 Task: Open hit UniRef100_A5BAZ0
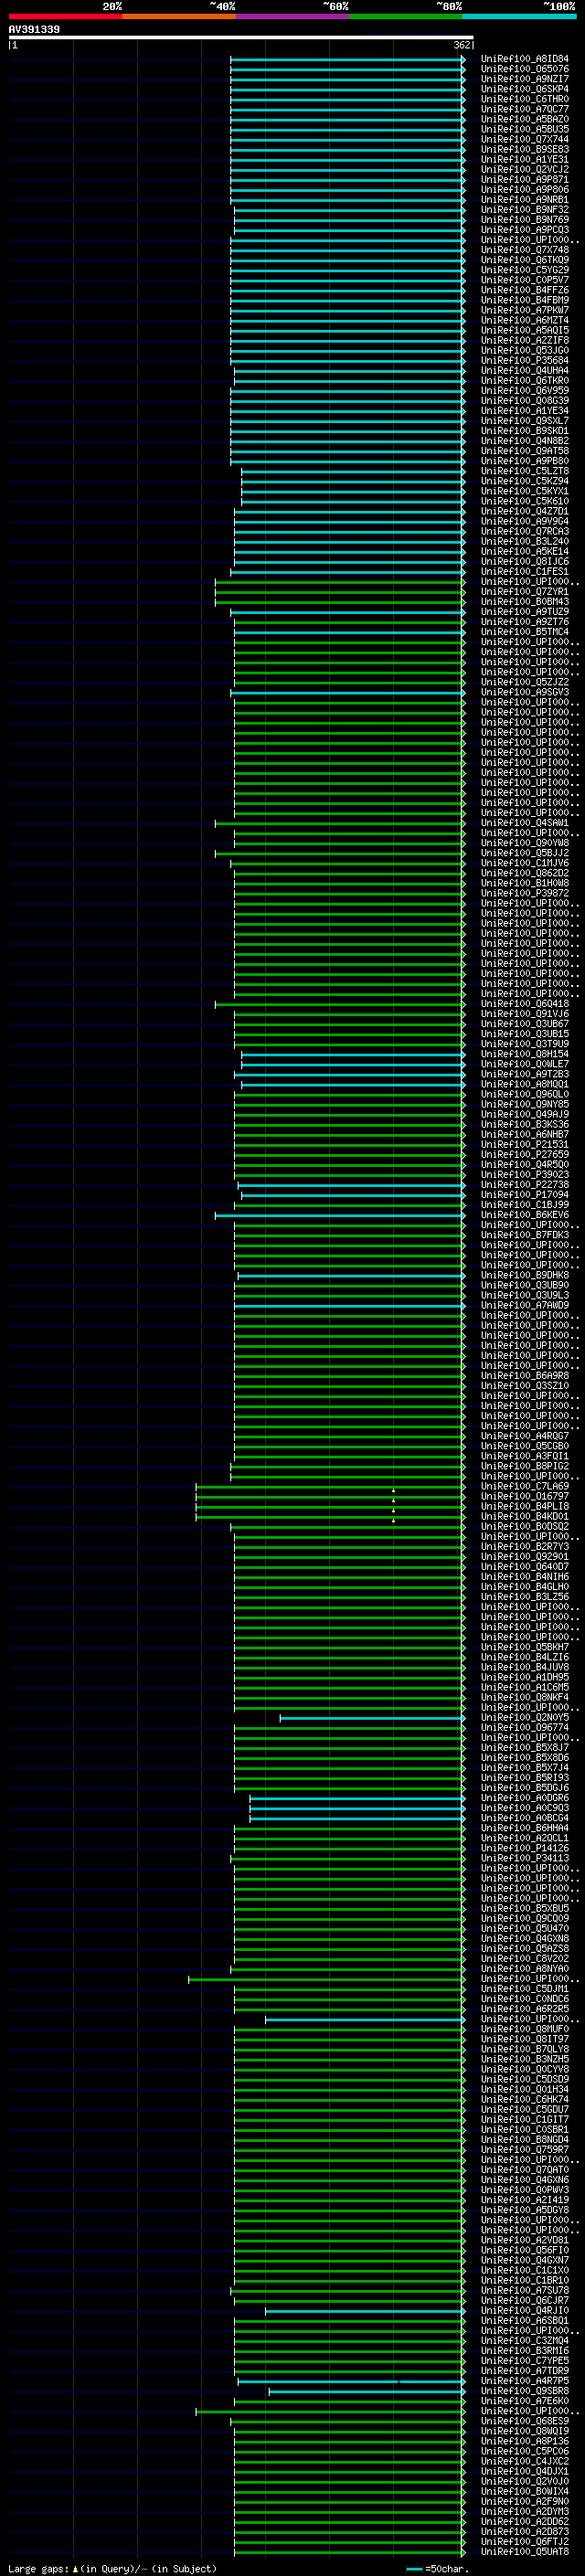[x=525, y=119]
